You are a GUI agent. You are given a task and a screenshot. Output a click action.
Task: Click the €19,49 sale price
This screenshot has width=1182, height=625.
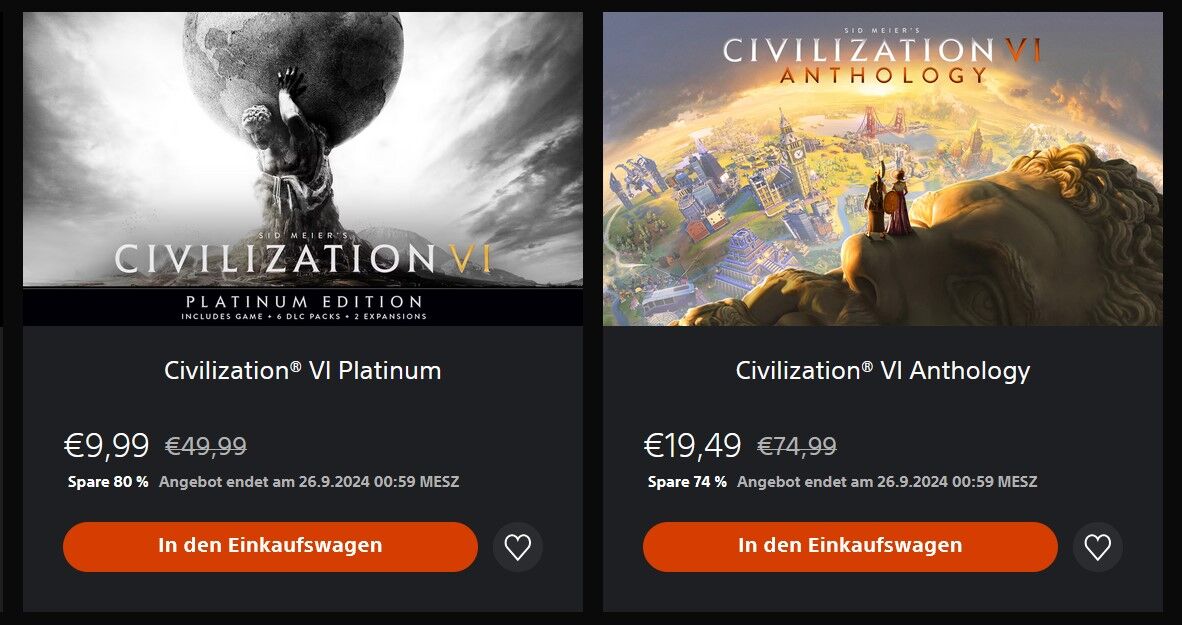(x=692, y=446)
